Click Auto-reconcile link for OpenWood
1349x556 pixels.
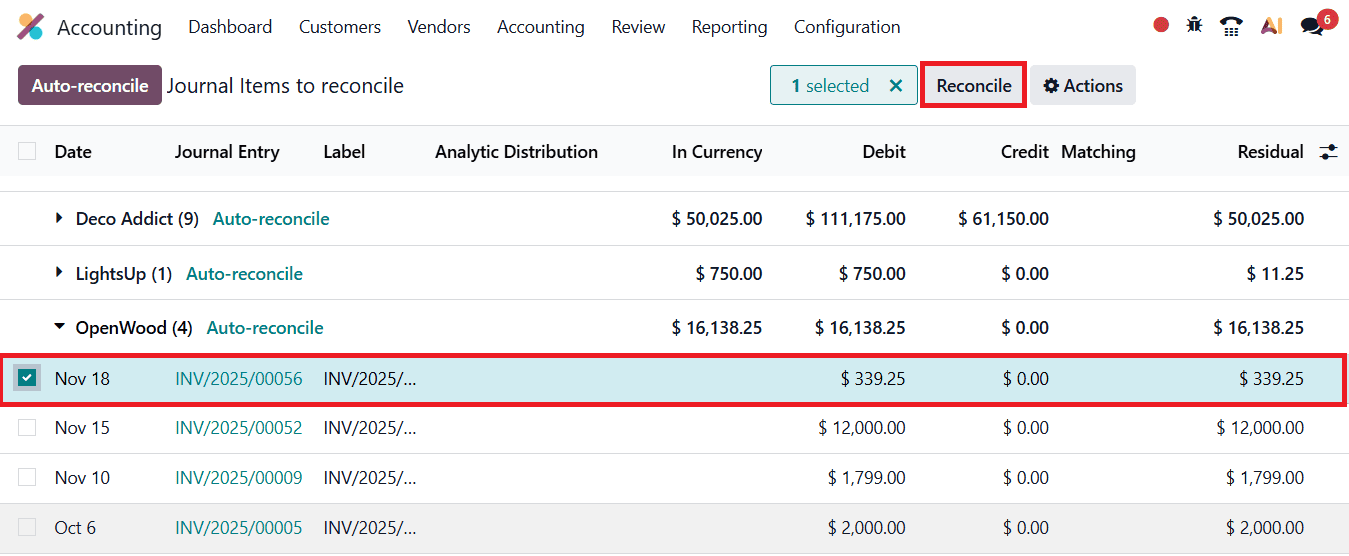click(265, 328)
